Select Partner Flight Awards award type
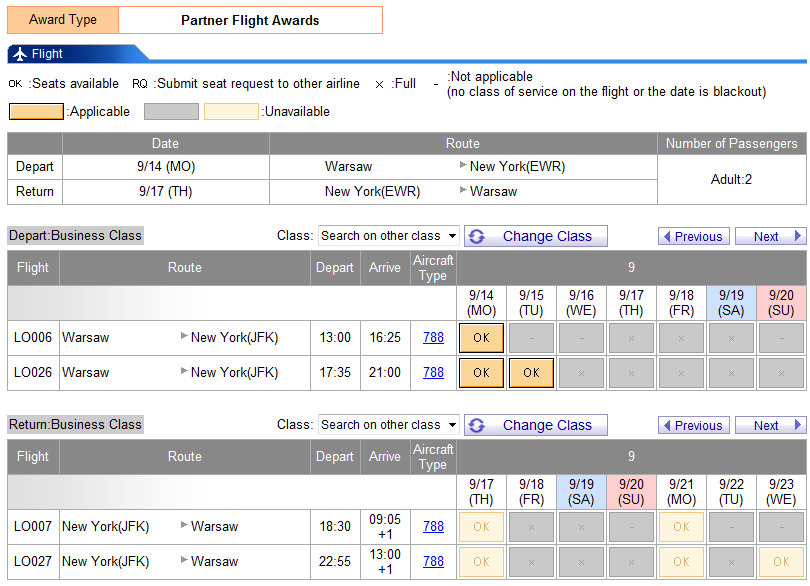 (250, 20)
